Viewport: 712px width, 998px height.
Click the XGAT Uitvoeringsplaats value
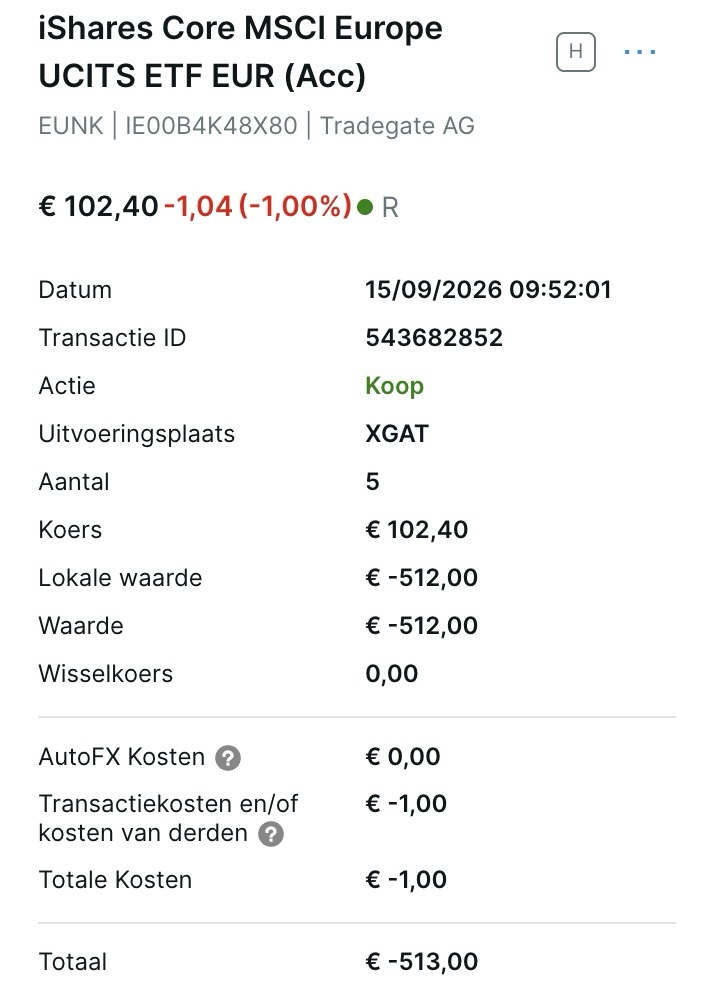point(397,433)
